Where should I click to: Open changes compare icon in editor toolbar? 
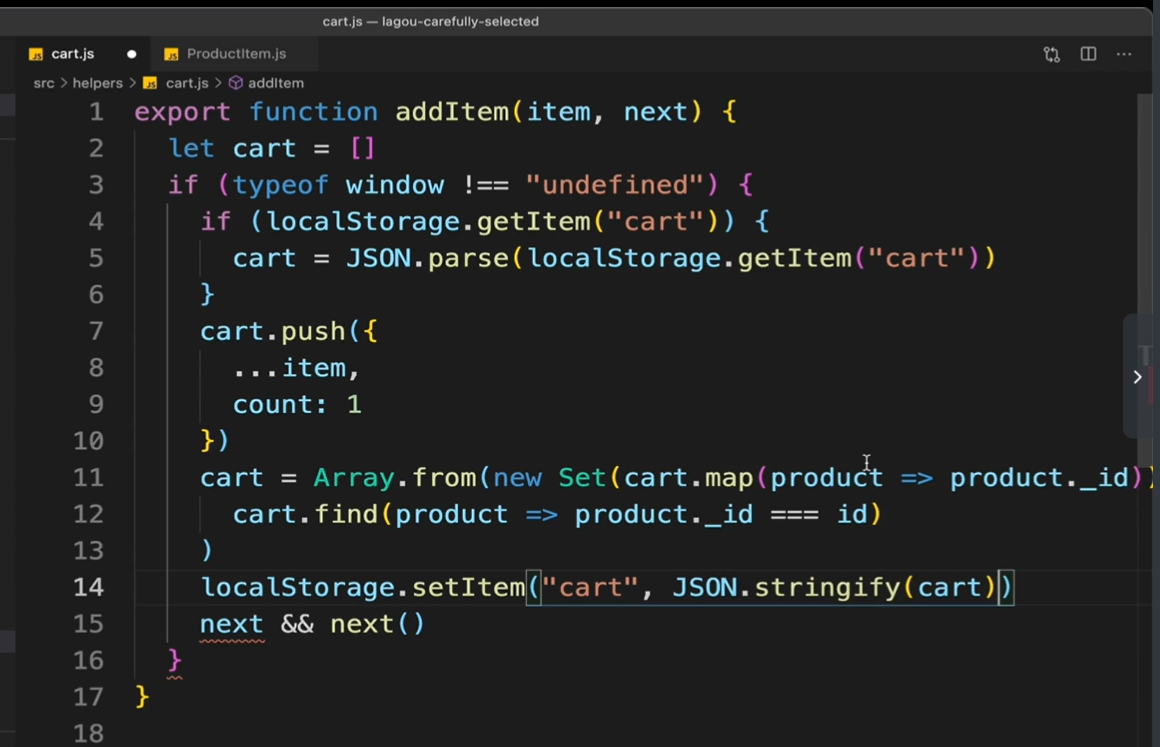pos(1051,54)
